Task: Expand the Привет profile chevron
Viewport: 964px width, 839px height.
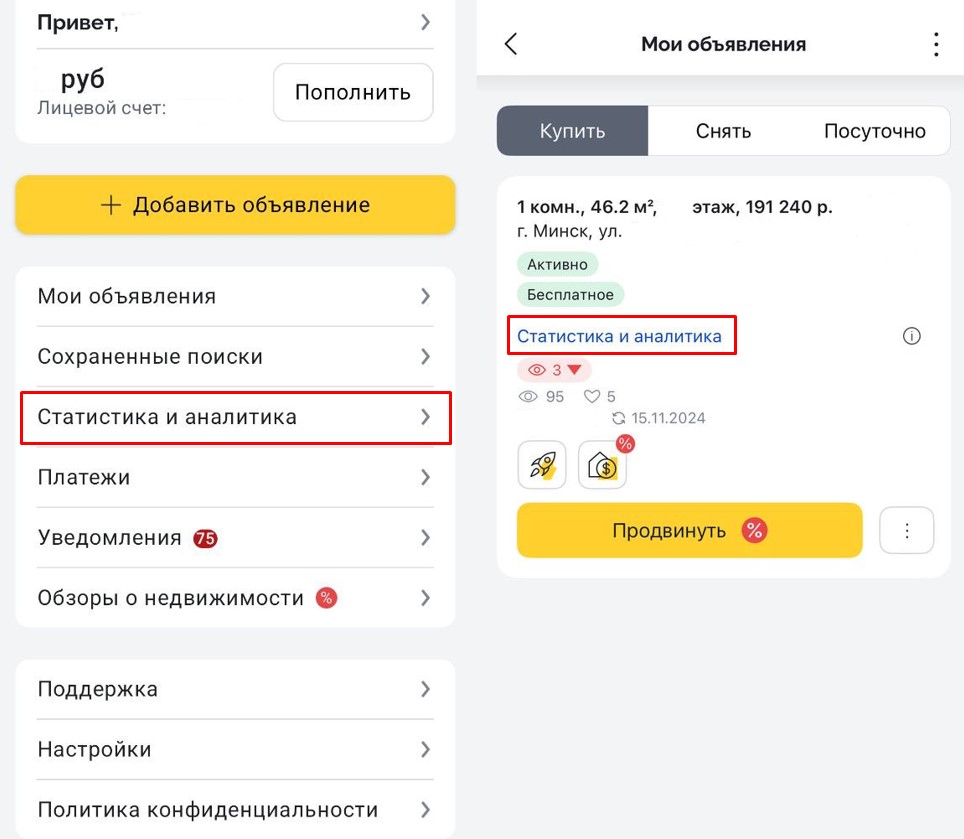Action: (425, 22)
